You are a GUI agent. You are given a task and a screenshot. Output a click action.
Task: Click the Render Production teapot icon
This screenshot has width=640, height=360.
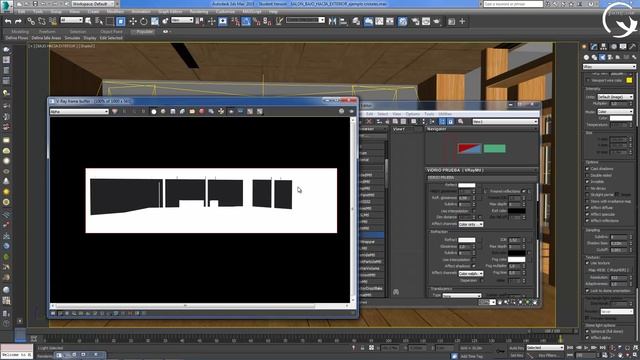437,21
